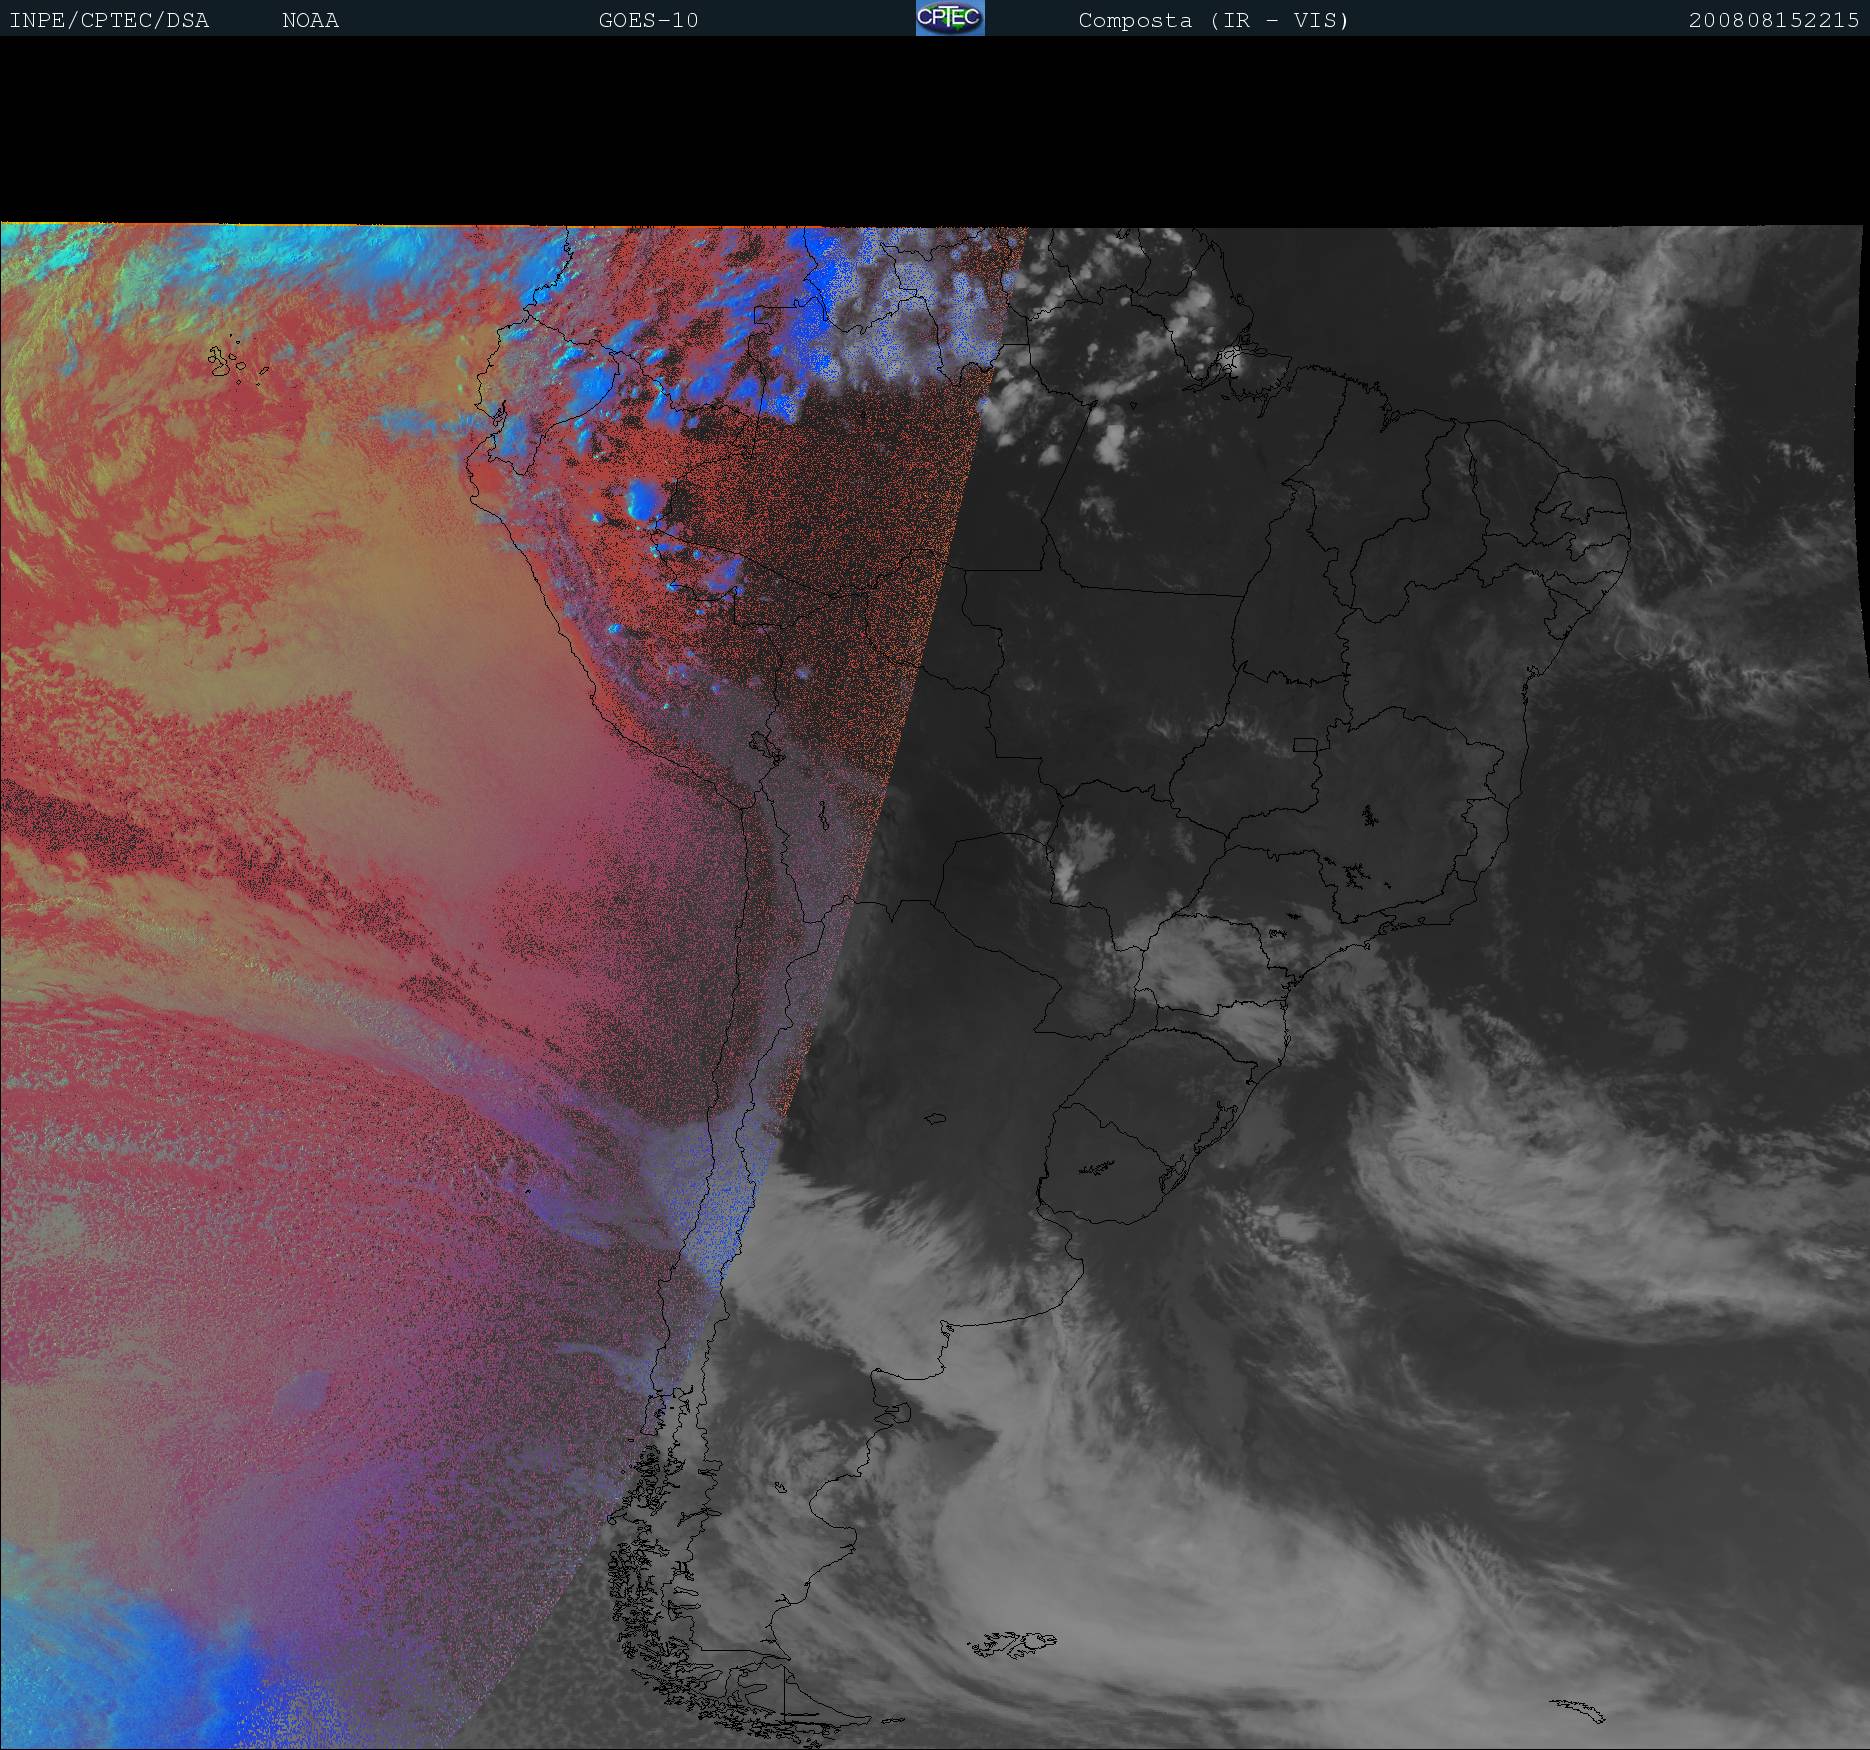This screenshot has width=1870, height=1750.
Task: Click the Mar Chiquita lake outline in Argentina
Action: tap(935, 1119)
